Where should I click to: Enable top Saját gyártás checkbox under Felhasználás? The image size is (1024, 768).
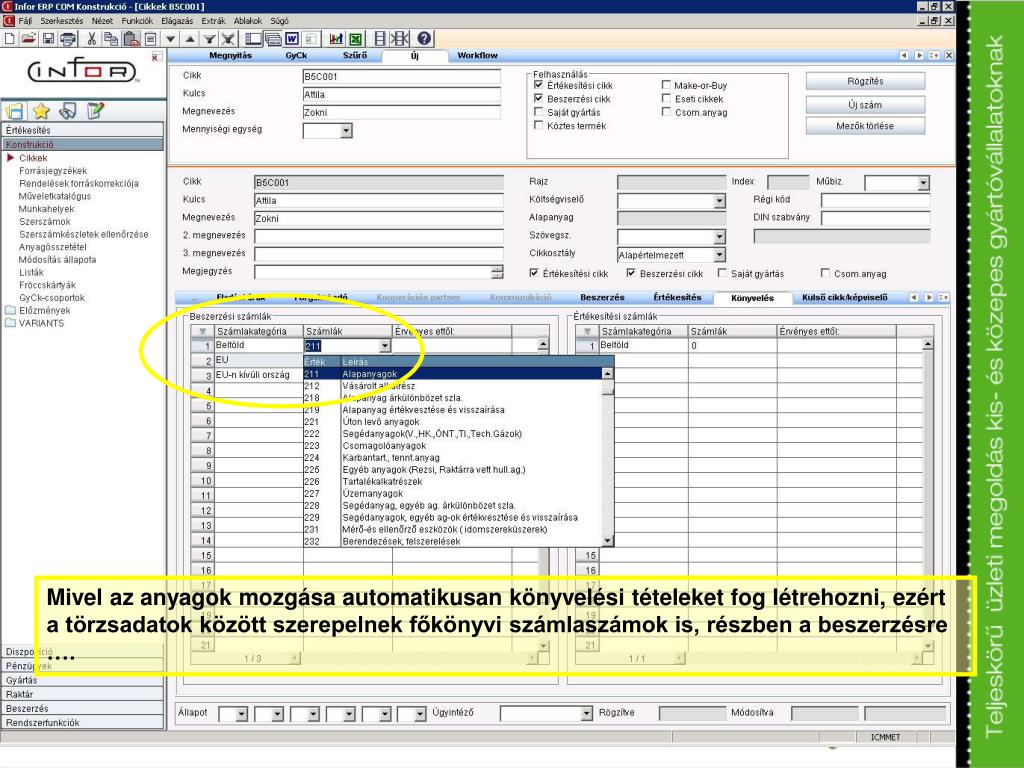click(x=538, y=112)
